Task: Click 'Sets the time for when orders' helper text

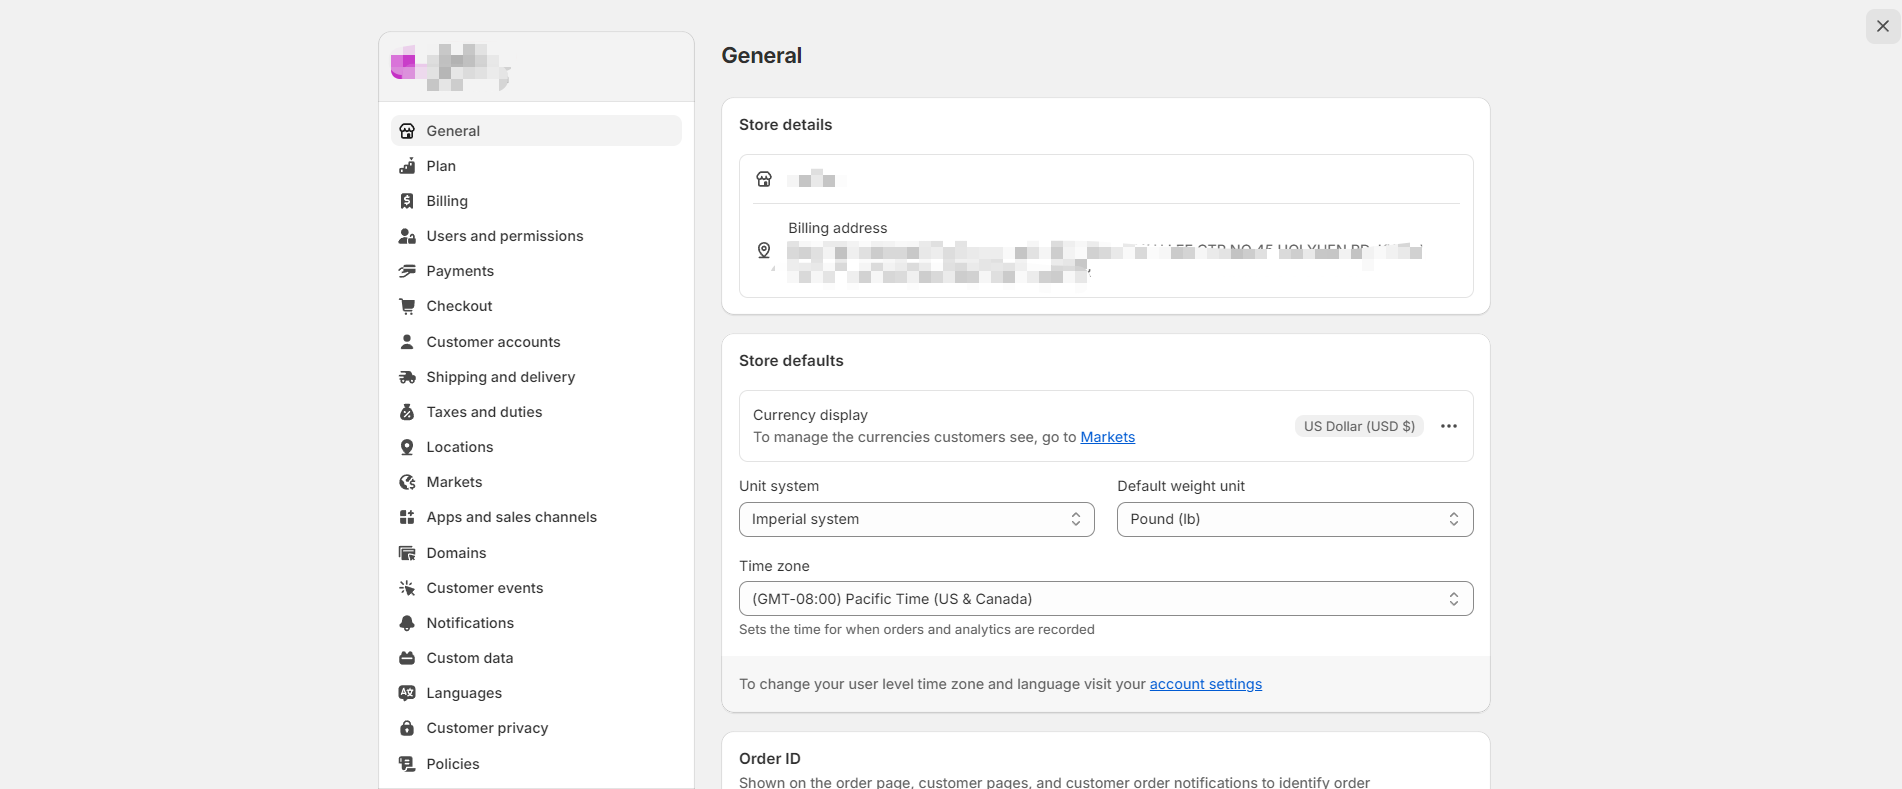Action: (x=916, y=630)
